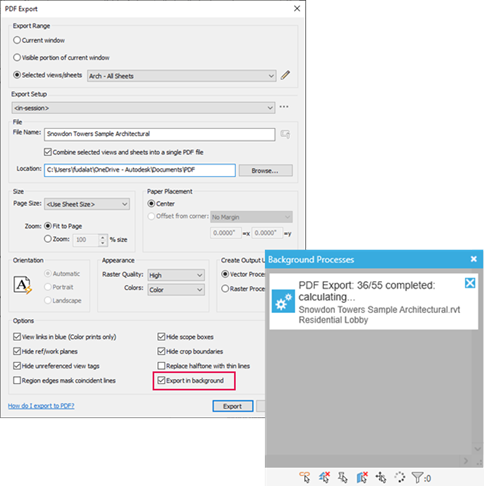Select Visible portion of current window
Screen dimensions: 484x486
click(x=17, y=57)
